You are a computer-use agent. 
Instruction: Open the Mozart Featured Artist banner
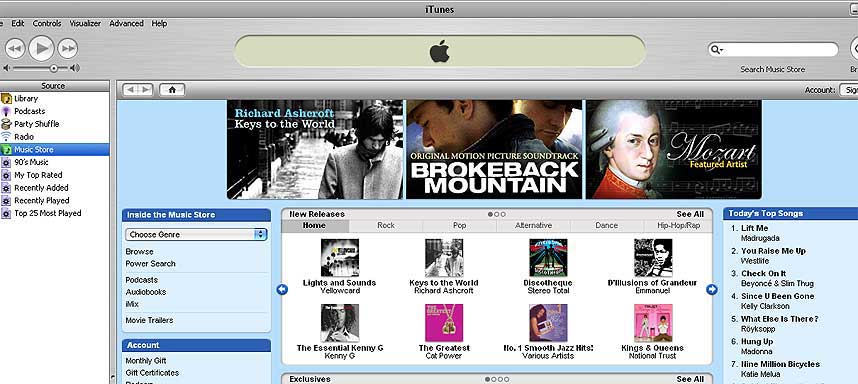coord(674,149)
